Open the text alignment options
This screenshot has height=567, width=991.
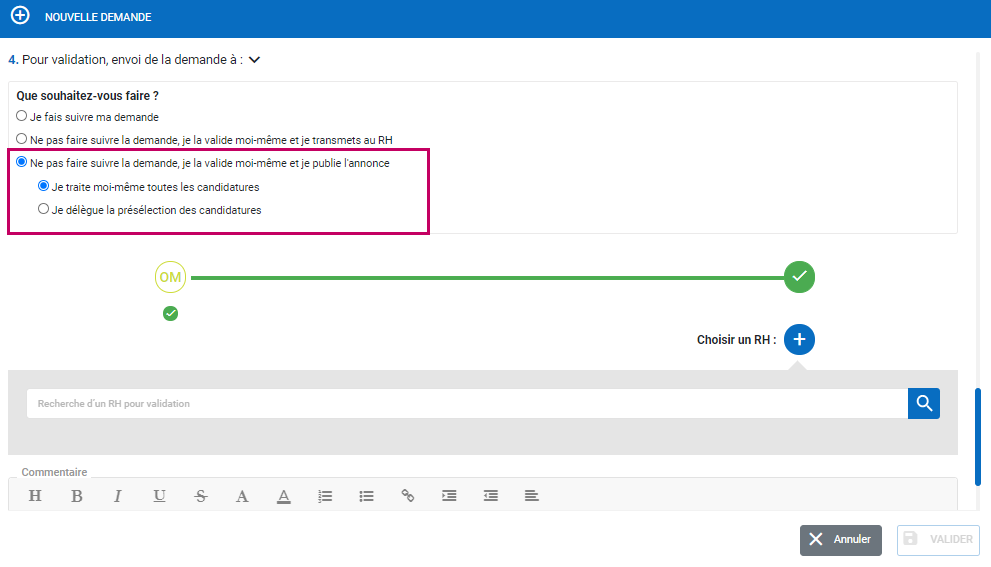[x=531, y=496]
